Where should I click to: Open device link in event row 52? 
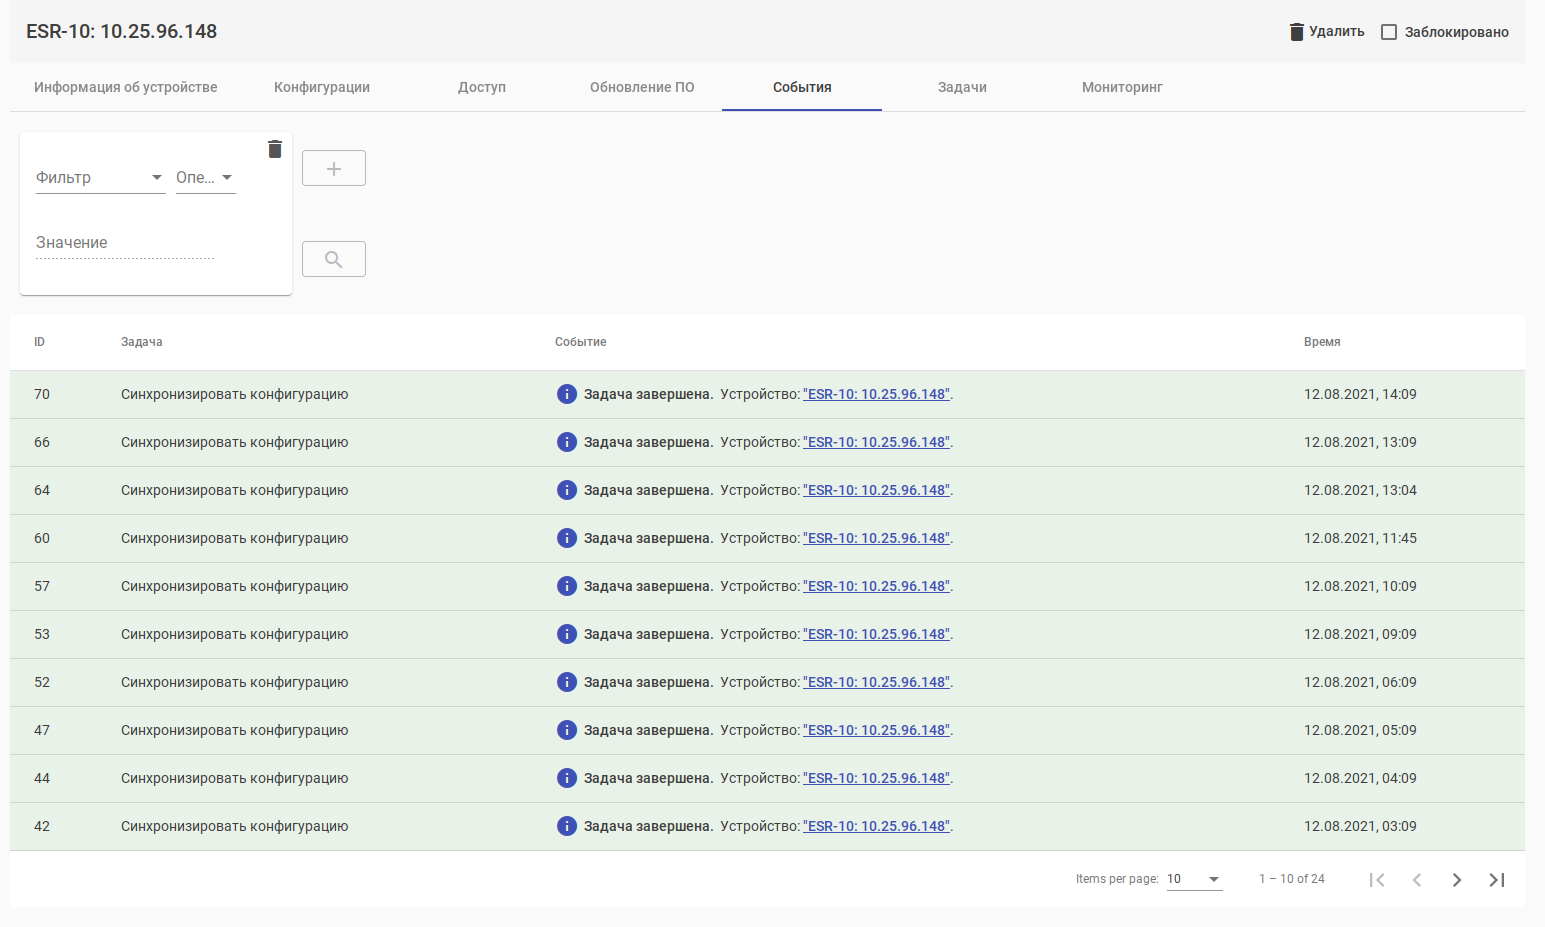coord(877,682)
